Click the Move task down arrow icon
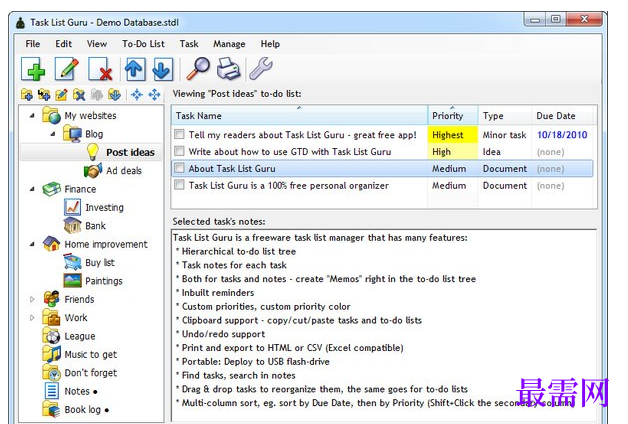This screenshot has width=628, height=424. click(162, 69)
